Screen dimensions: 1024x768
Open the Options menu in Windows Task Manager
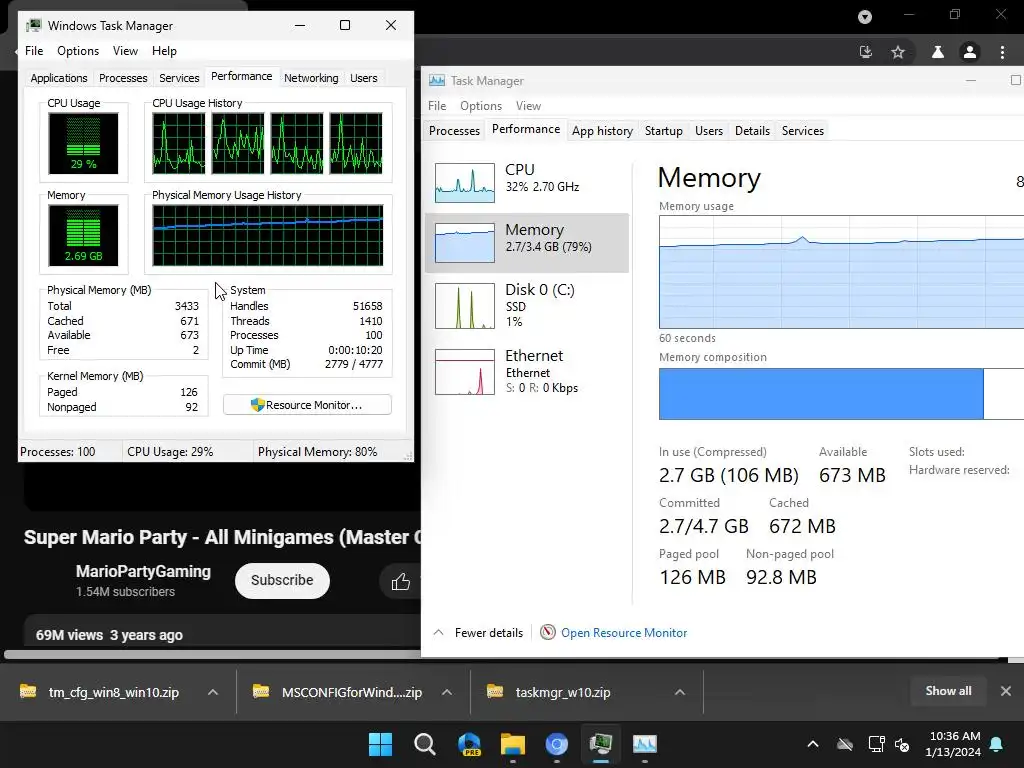point(78,51)
